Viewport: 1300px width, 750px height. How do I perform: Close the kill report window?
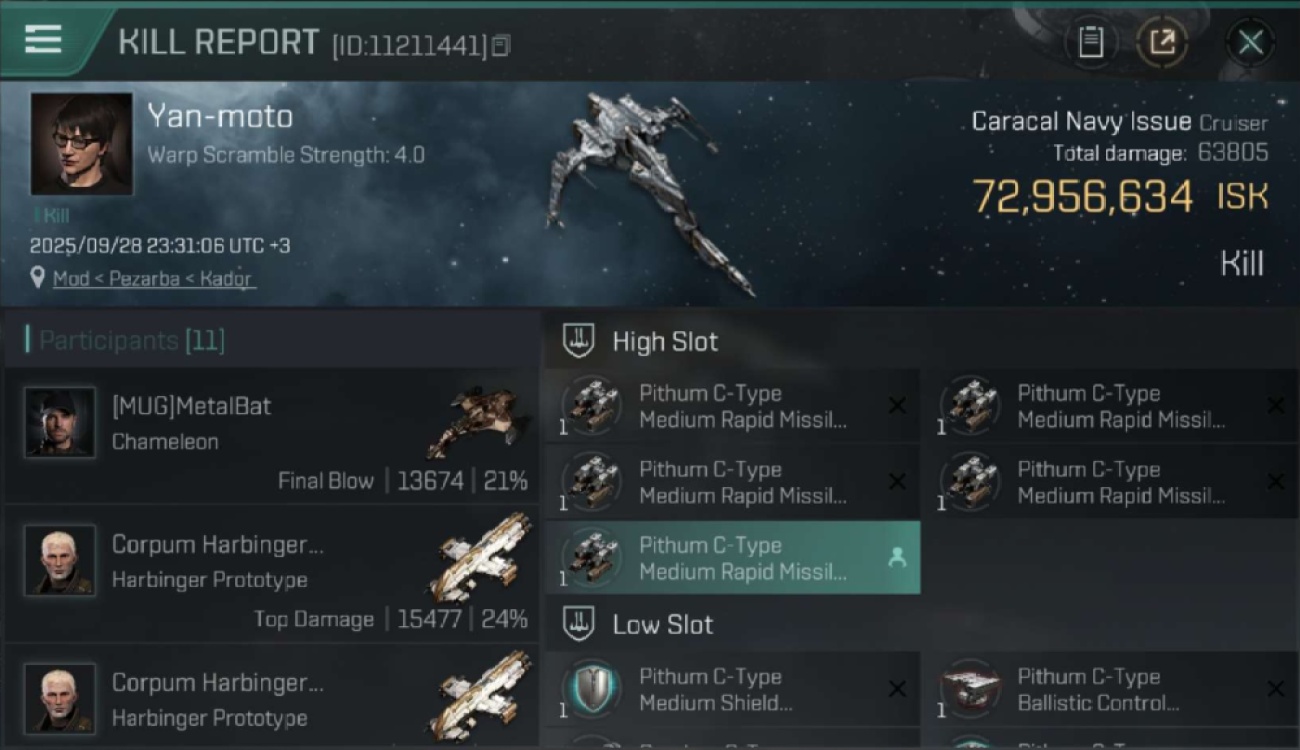coord(1250,42)
